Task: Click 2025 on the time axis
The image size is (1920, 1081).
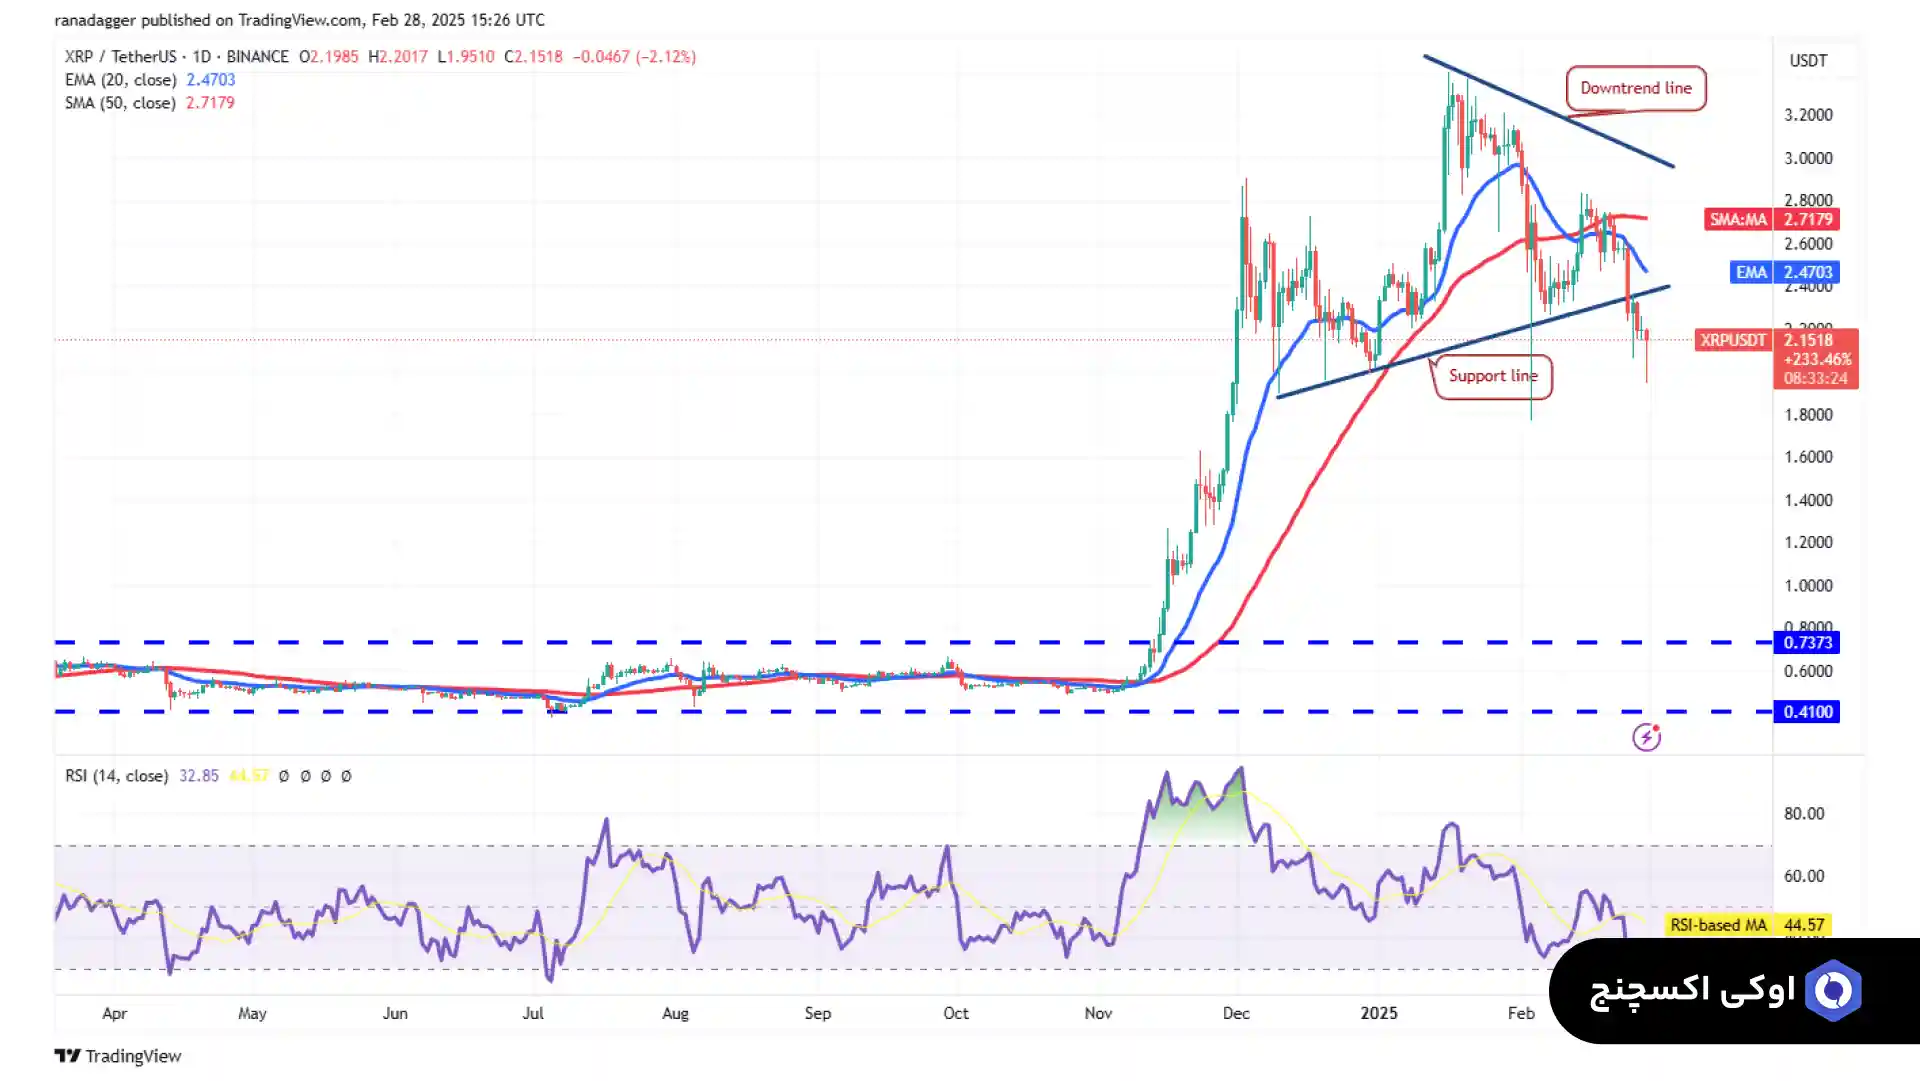Action: click(x=1379, y=1014)
